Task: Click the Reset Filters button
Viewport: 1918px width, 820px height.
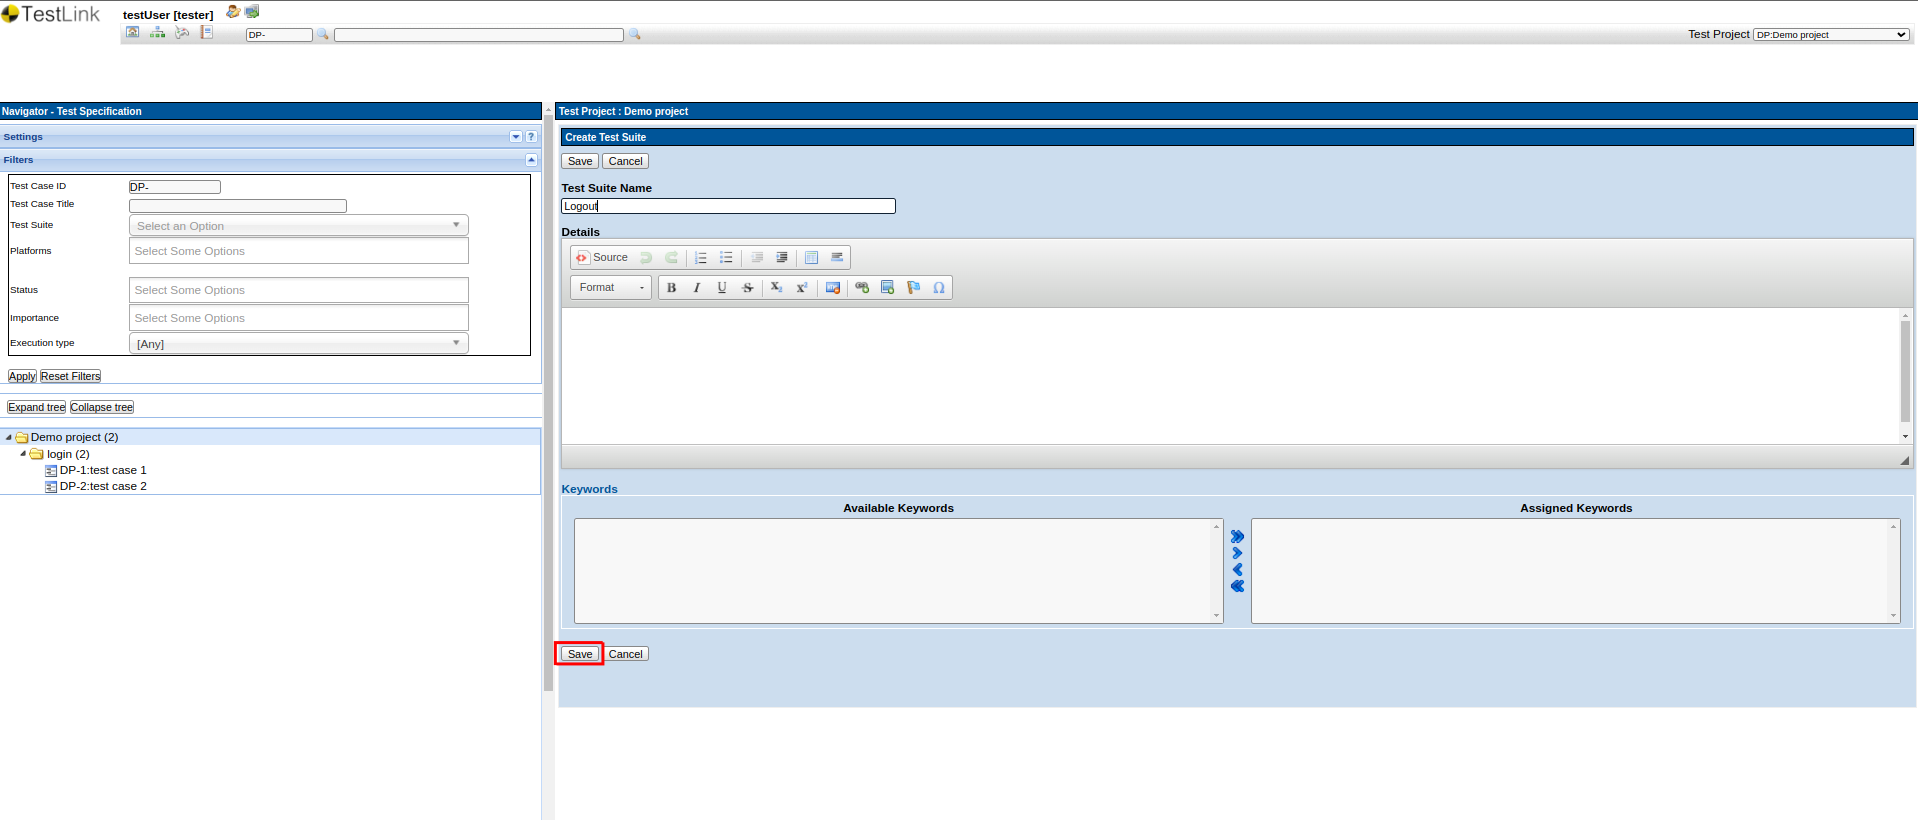Action: click(70, 377)
